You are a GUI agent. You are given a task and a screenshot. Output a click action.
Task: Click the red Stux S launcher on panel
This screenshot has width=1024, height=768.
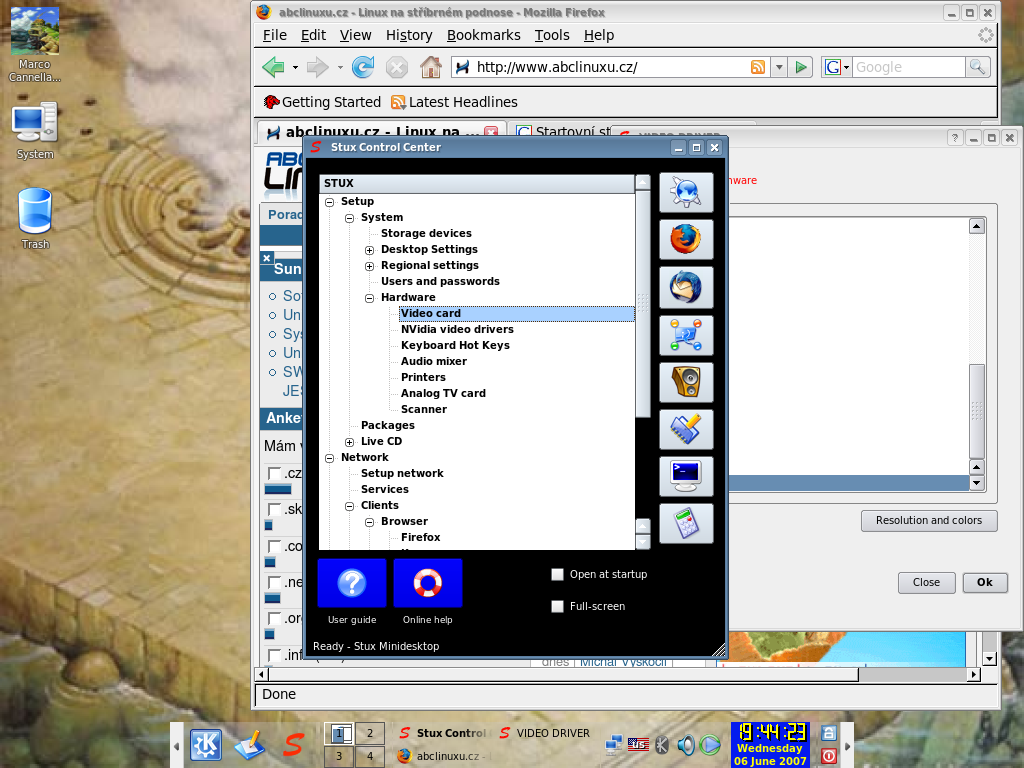click(x=293, y=744)
